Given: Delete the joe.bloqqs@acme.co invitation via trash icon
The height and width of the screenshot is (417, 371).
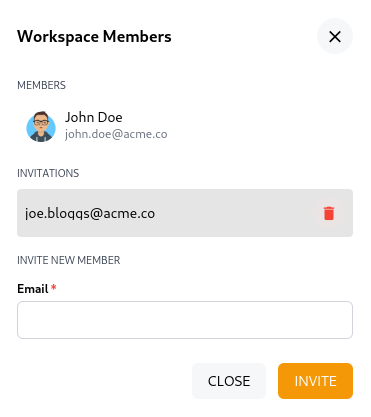Looking at the screenshot, I should [329, 213].
